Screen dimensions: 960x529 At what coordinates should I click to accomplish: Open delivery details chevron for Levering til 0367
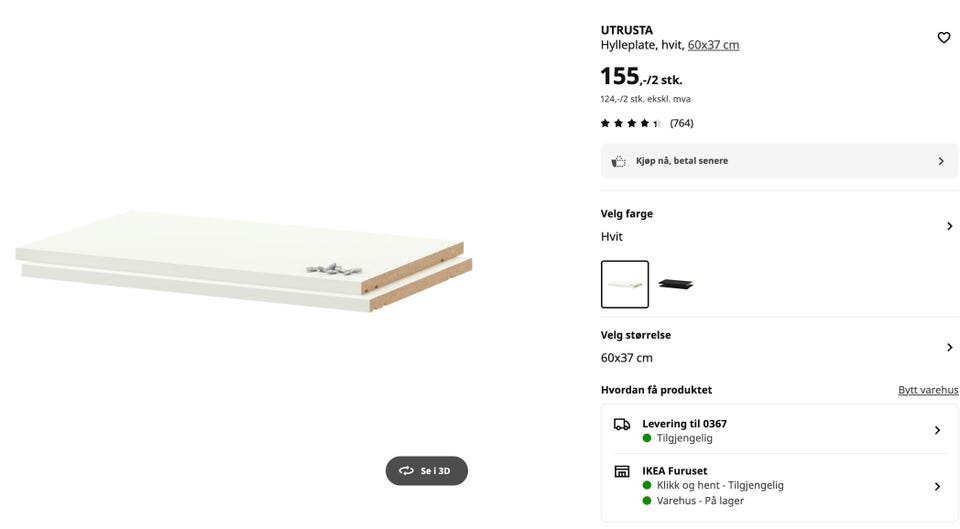coord(937,430)
